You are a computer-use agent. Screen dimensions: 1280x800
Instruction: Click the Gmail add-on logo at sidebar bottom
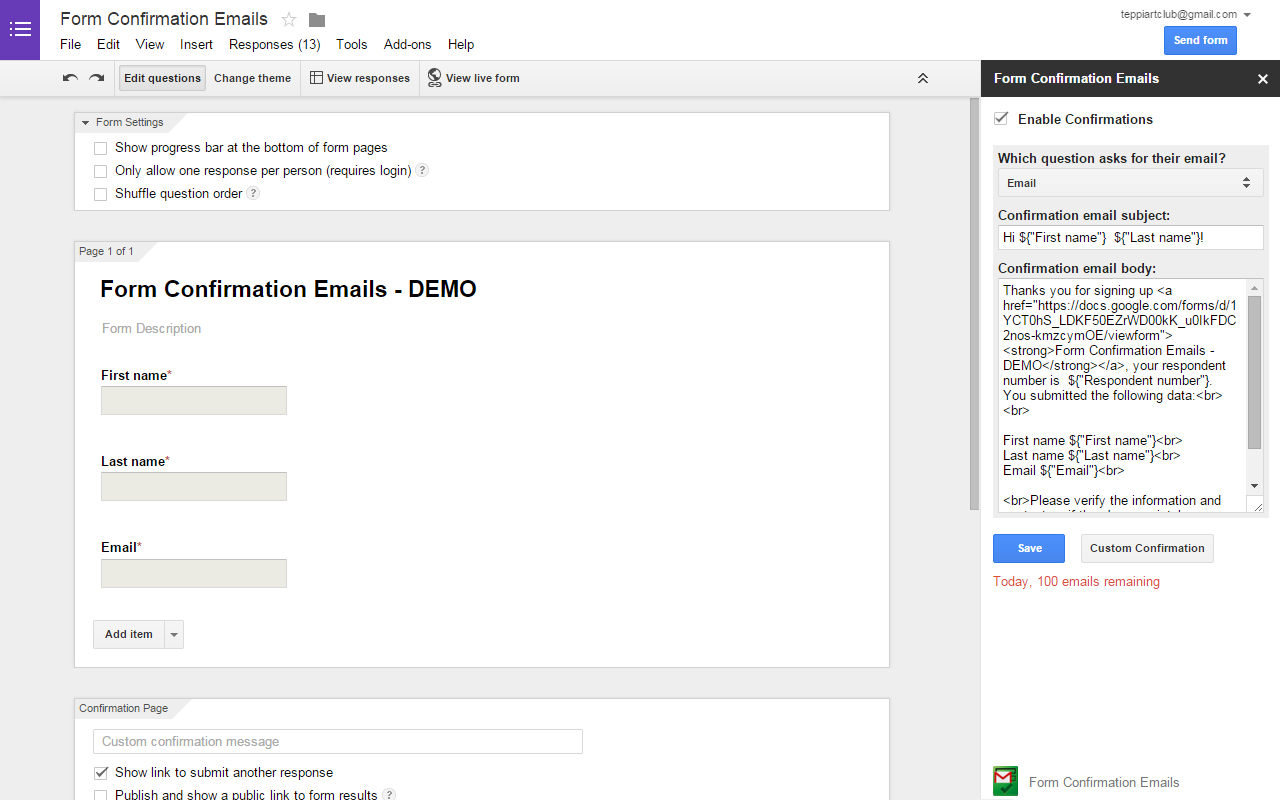pos(1005,781)
